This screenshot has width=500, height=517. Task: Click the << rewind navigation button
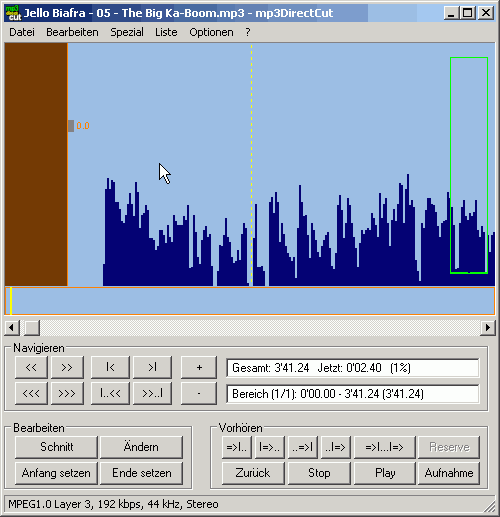pos(31,367)
